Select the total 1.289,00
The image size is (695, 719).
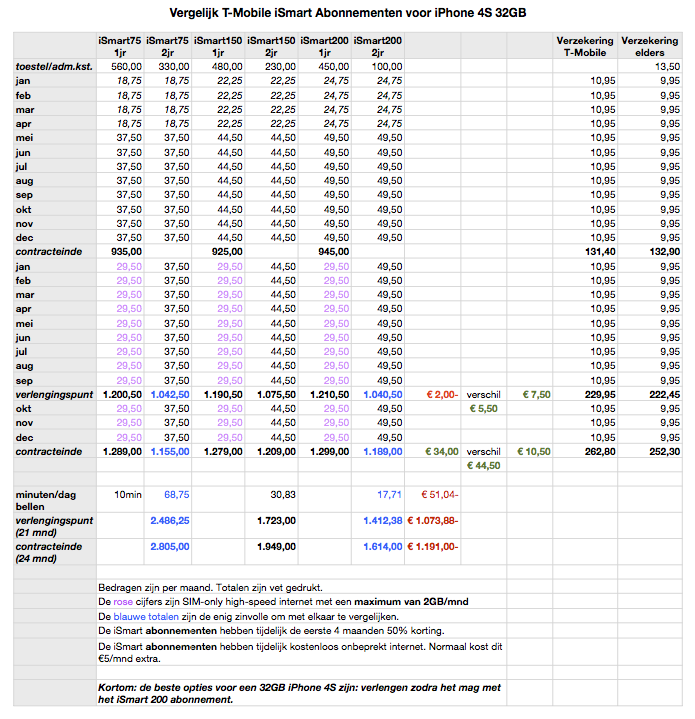pos(122,452)
